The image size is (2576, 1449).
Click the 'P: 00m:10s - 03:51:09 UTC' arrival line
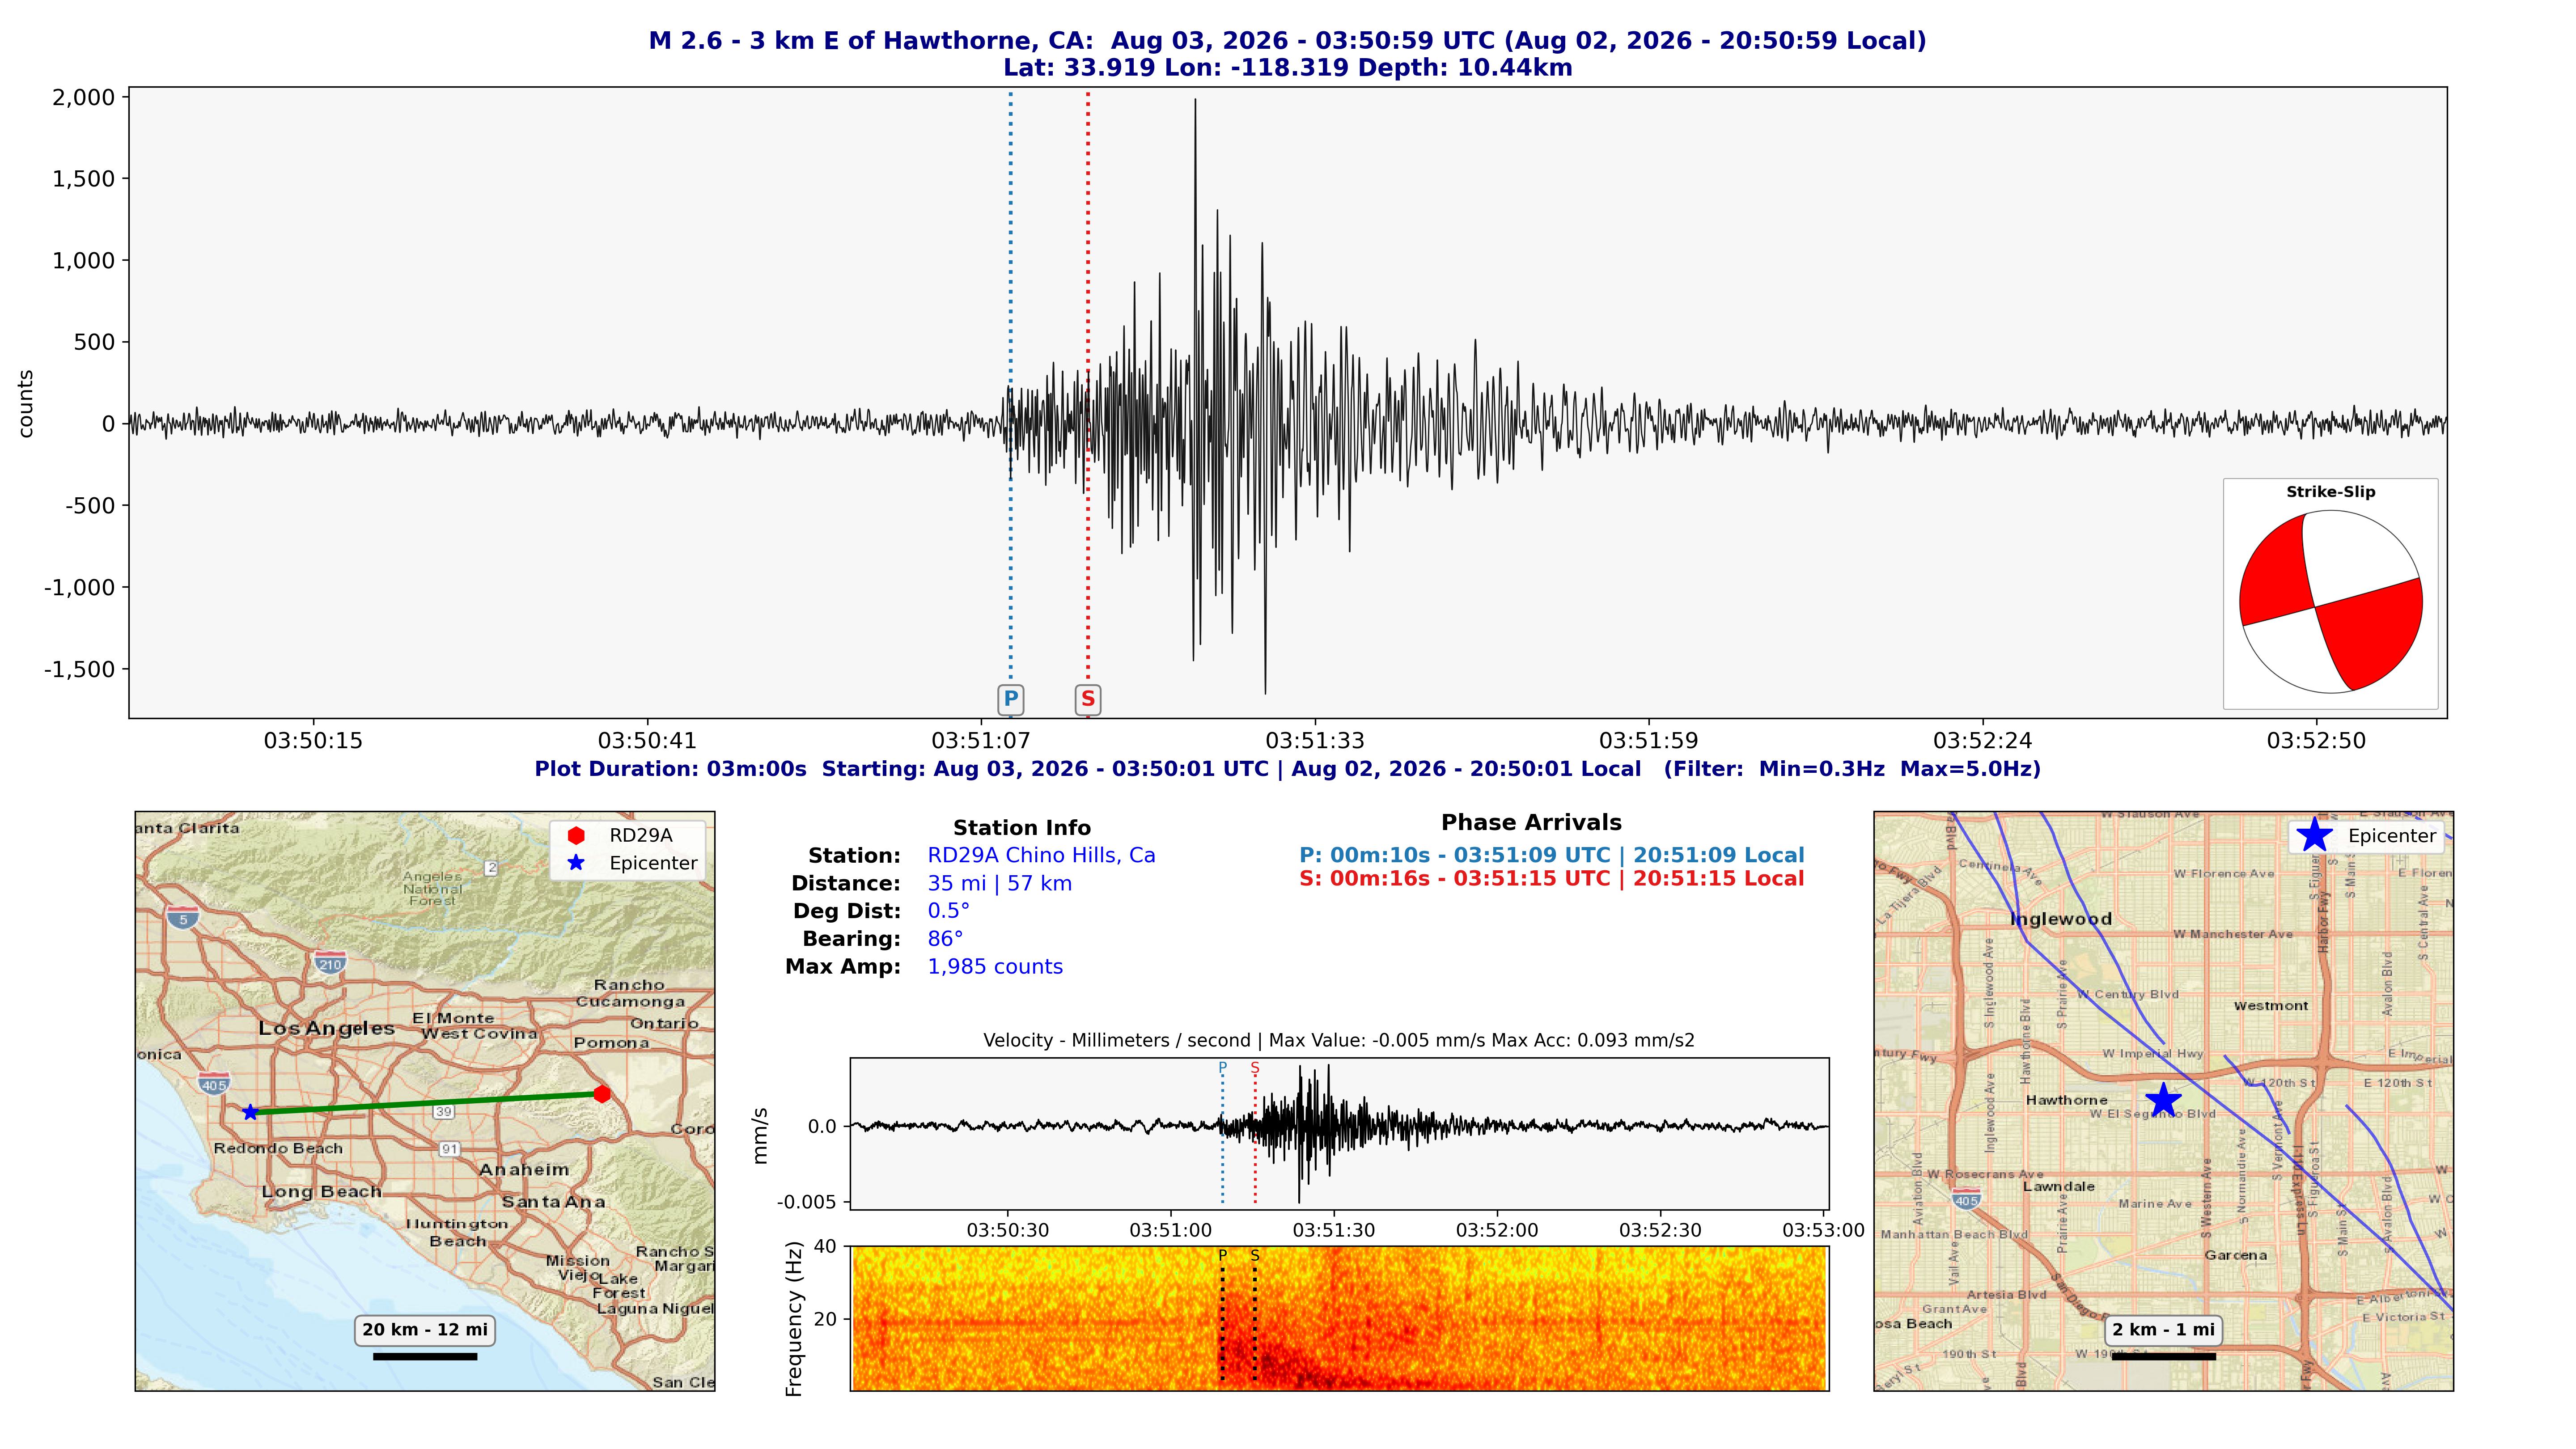pyautogui.click(x=1552, y=856)
